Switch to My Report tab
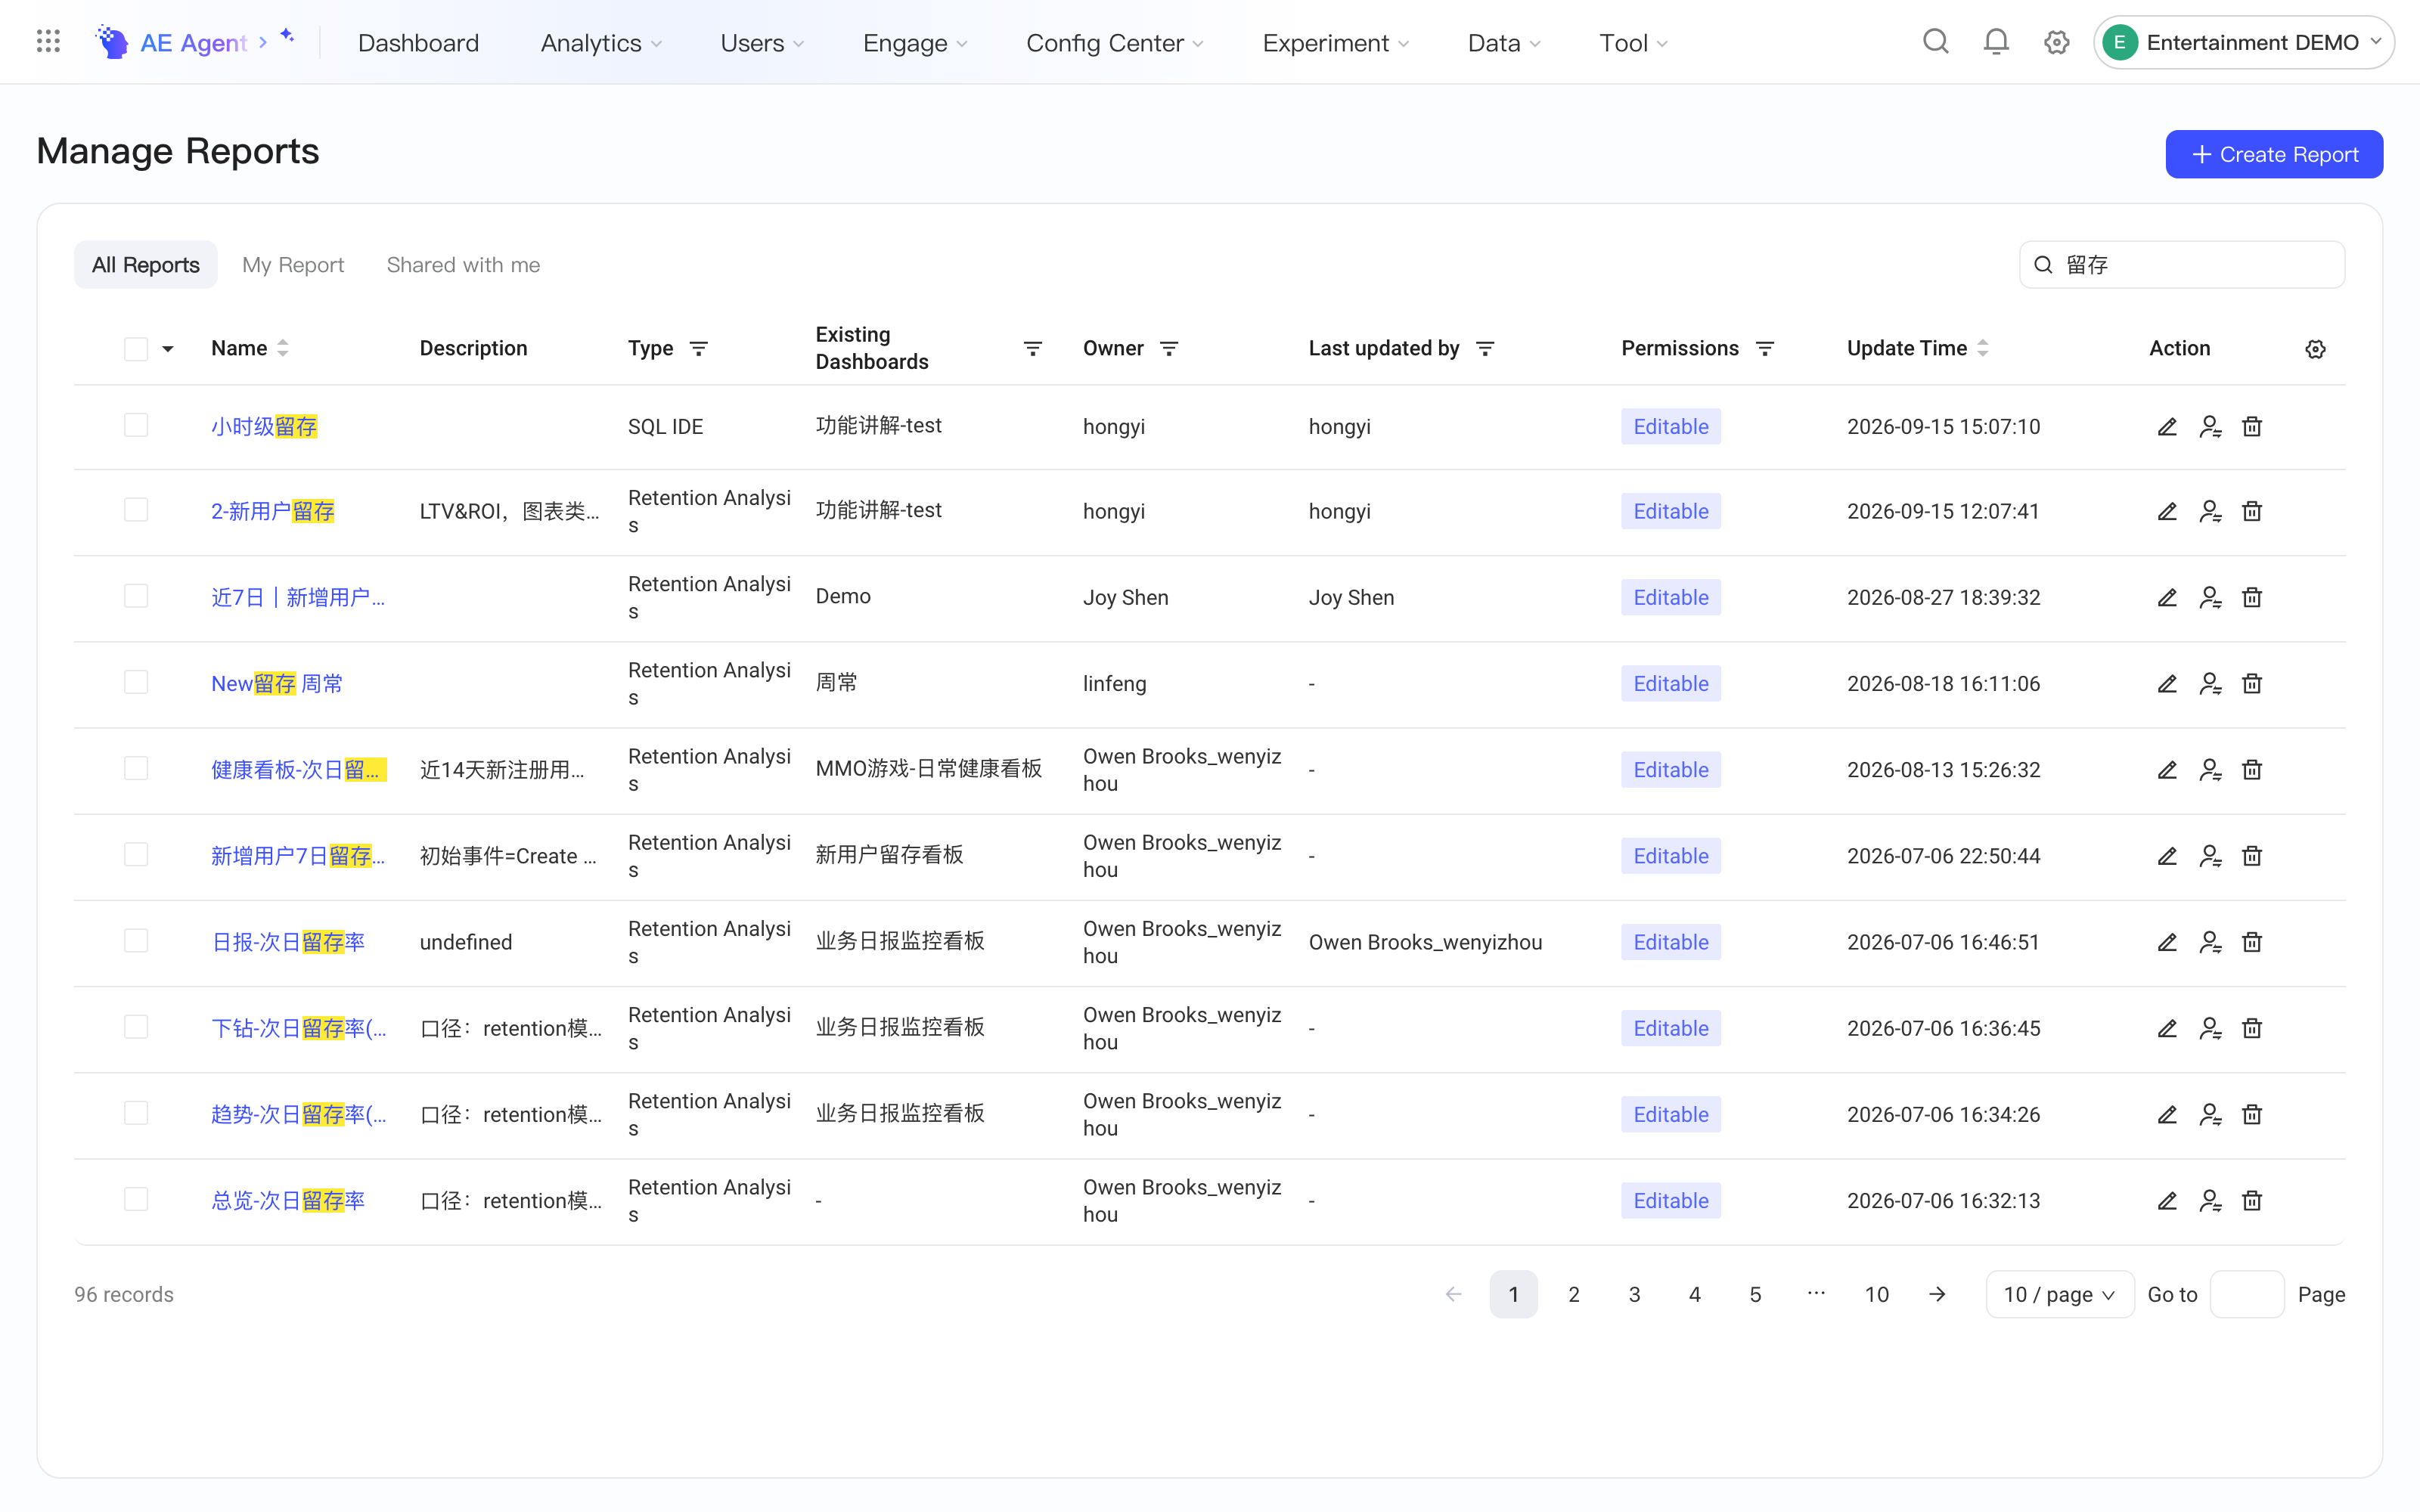 point(293,265)
